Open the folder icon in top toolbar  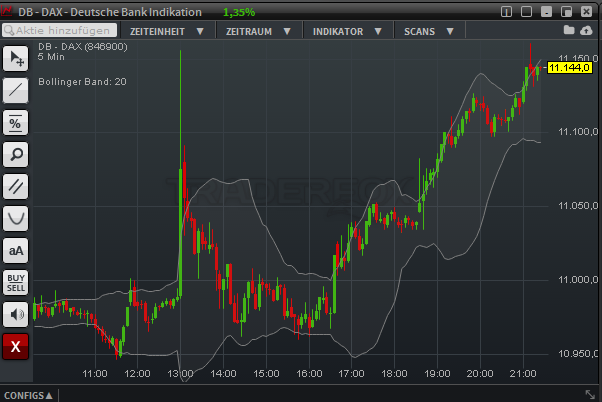[x=569, y=30]
